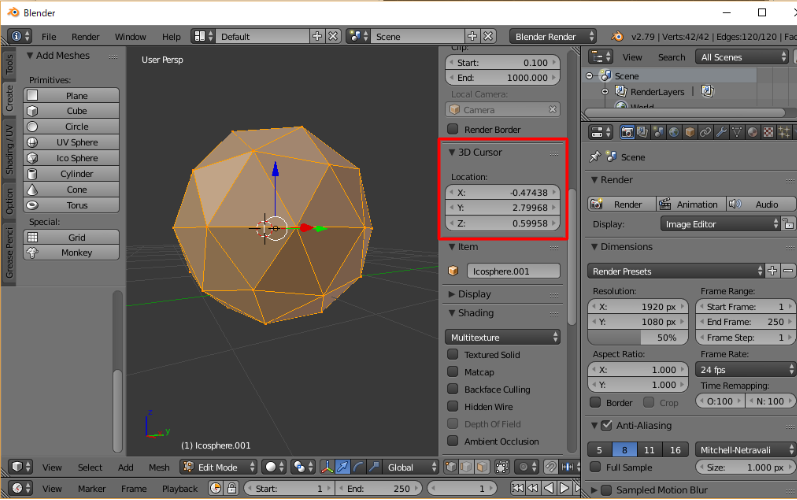Image resolution: width=797 pixels, height=500 pixels.
Task: Select the Rotate manipulator arc icon
Action: point(358,467)
